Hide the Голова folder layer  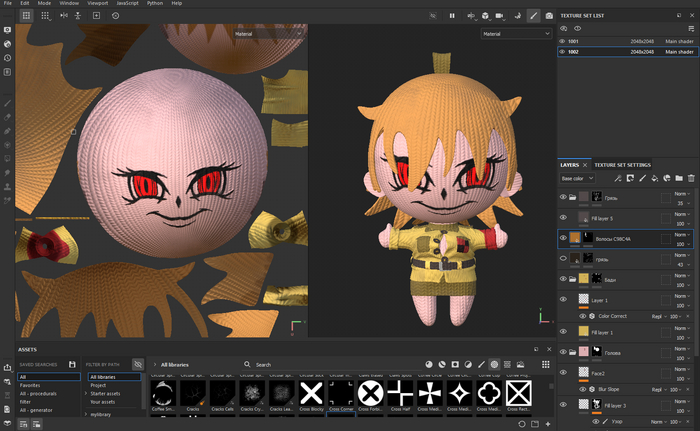point(563,352)
